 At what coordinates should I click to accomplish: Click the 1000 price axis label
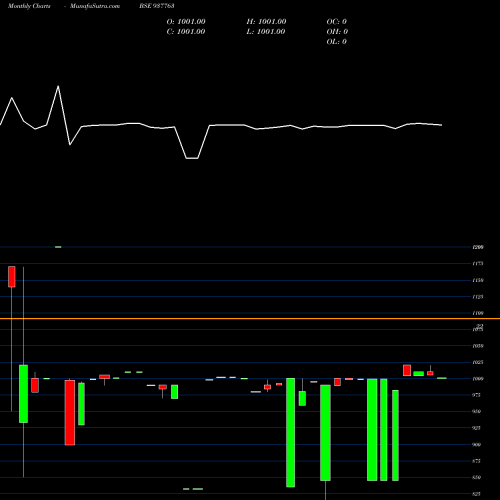pyautogui.click(x=478, y=379)
